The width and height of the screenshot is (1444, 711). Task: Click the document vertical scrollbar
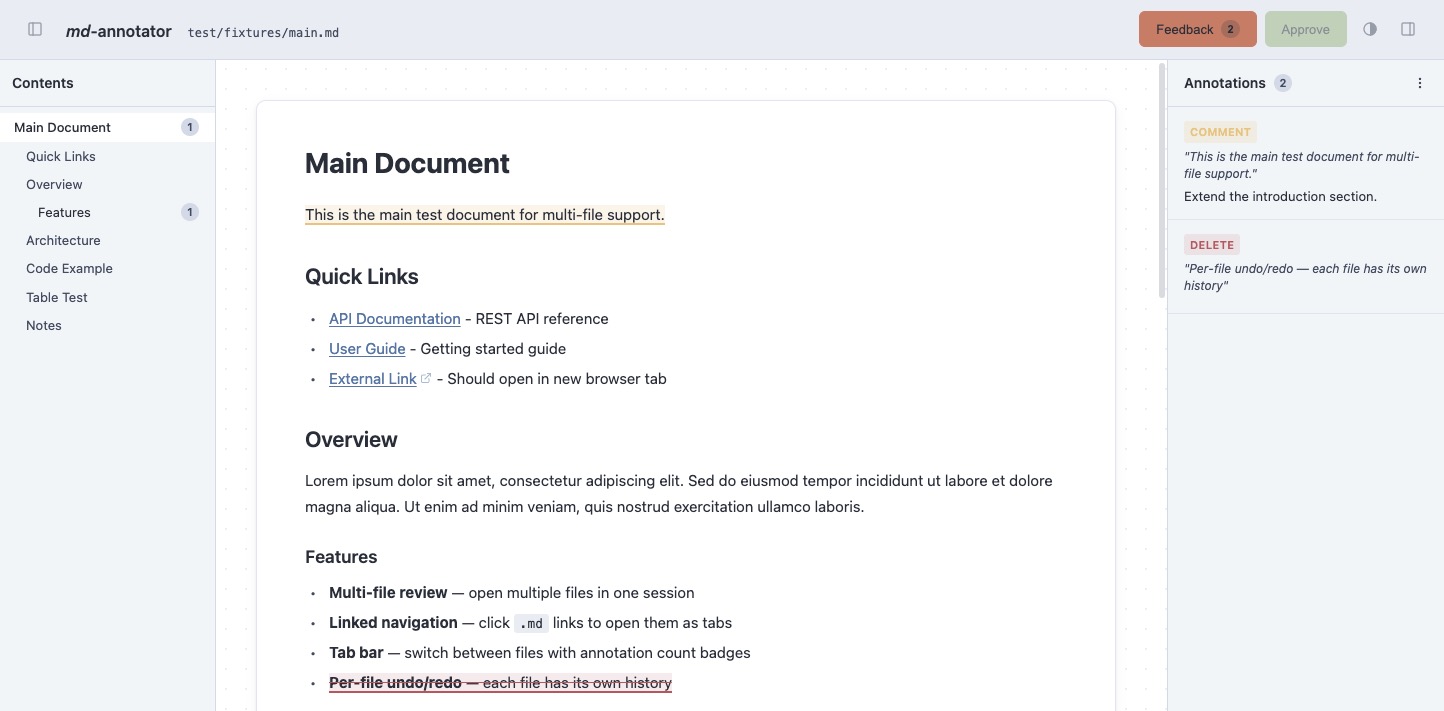(x=1161, y=180)
